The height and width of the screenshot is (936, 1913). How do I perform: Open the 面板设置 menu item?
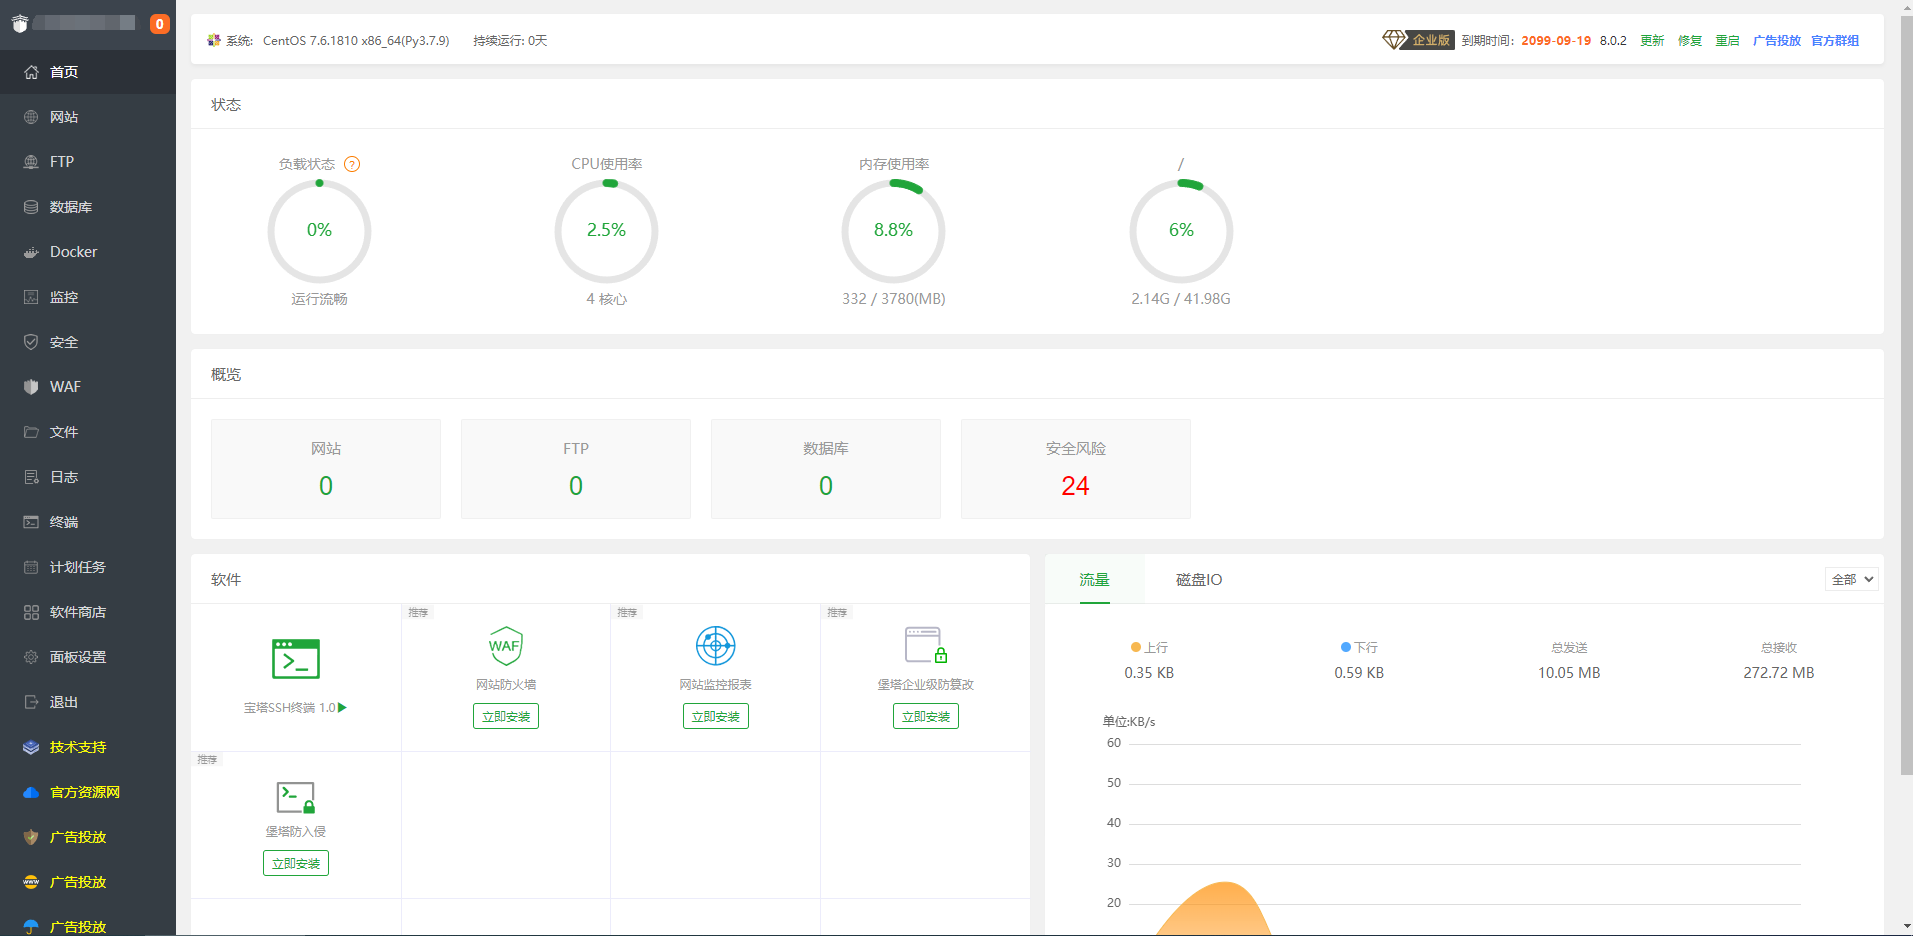click(x=88, y=657)
